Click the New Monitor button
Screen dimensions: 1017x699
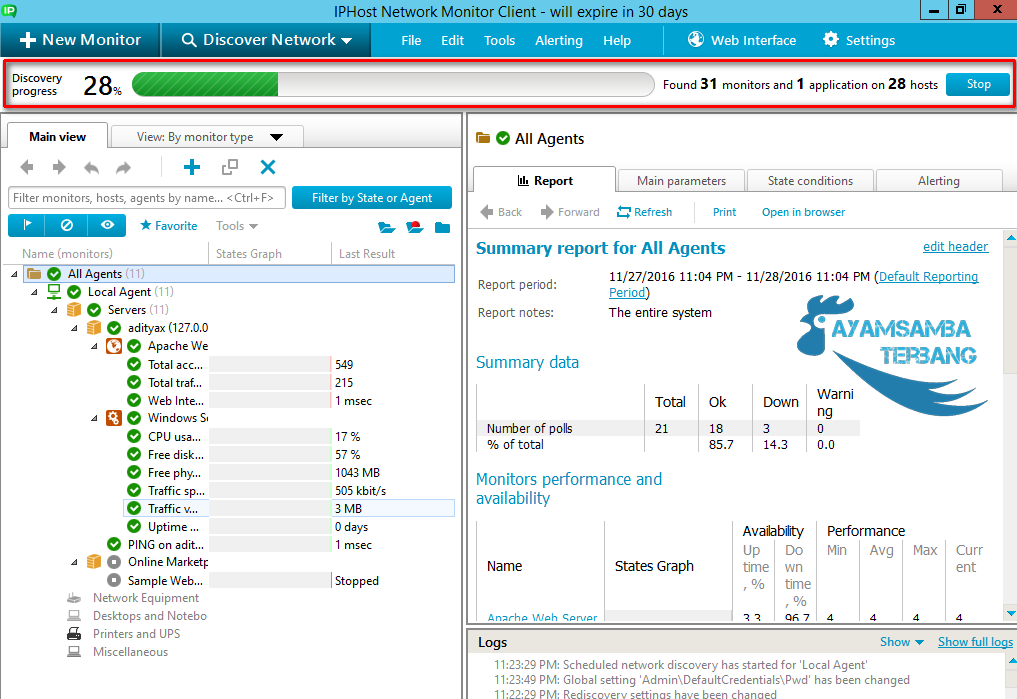tap(80, 40)
